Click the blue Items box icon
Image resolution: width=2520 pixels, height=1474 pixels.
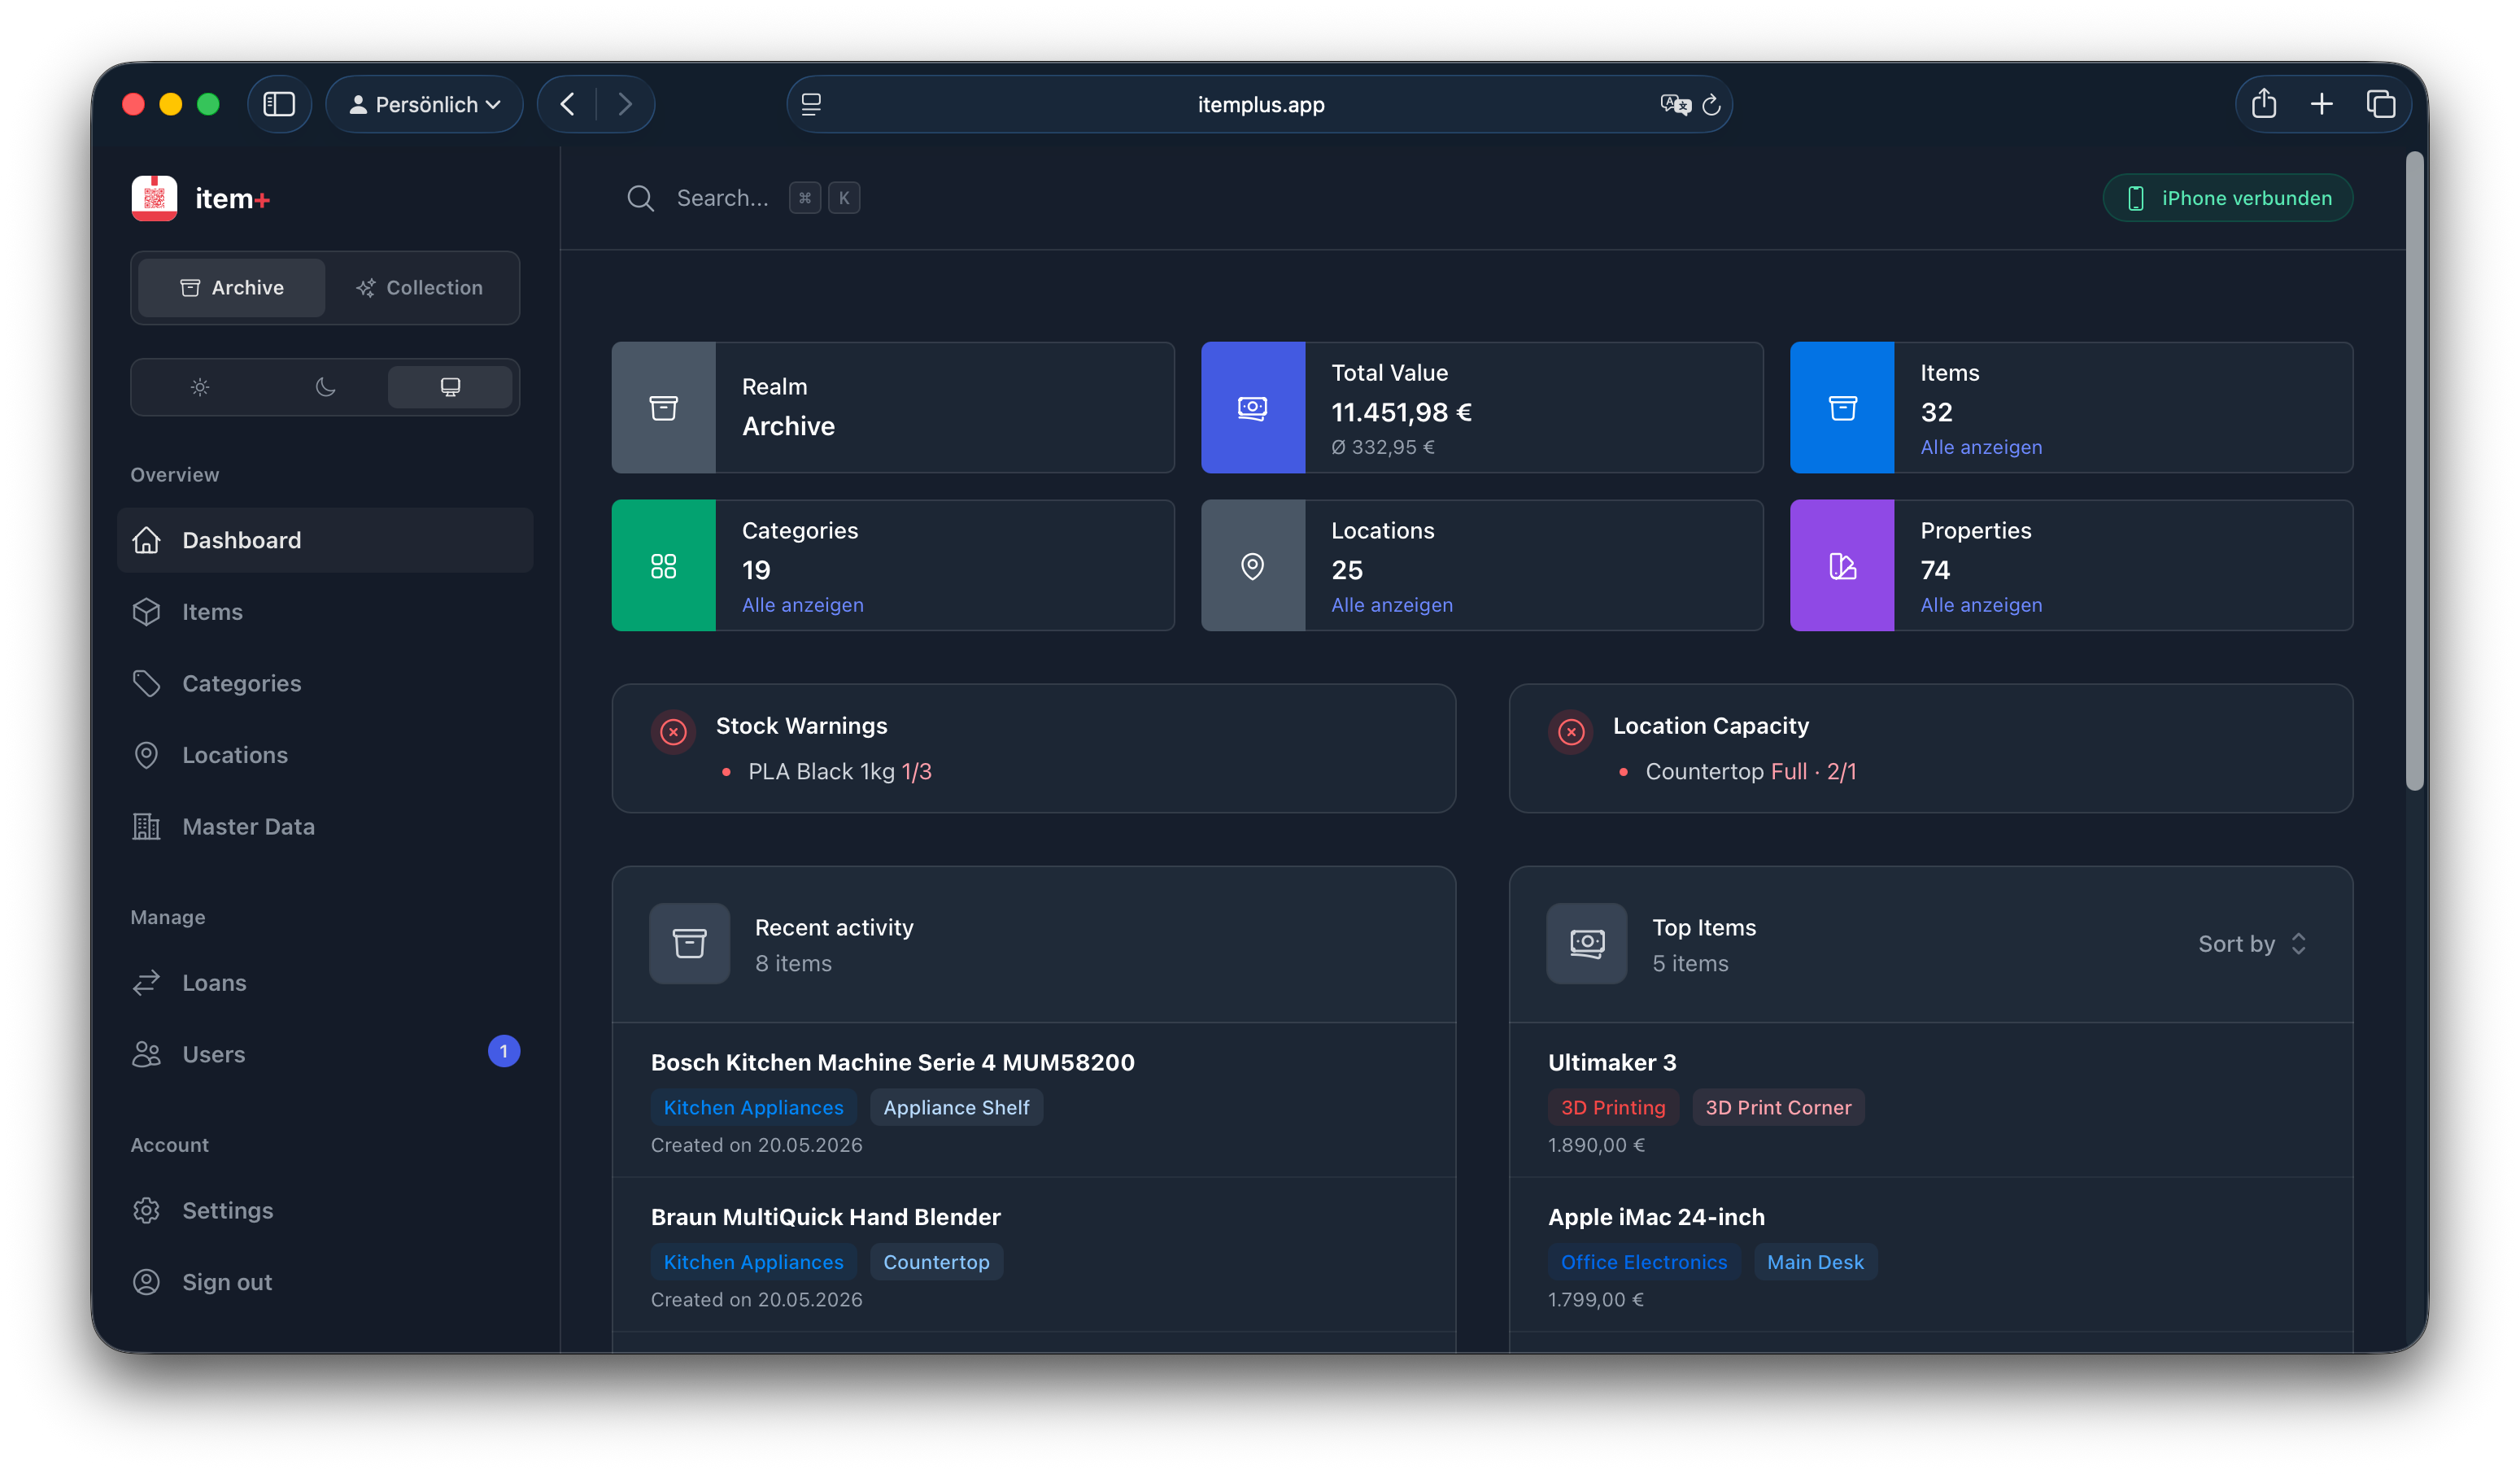click(x=1842, y=407)
